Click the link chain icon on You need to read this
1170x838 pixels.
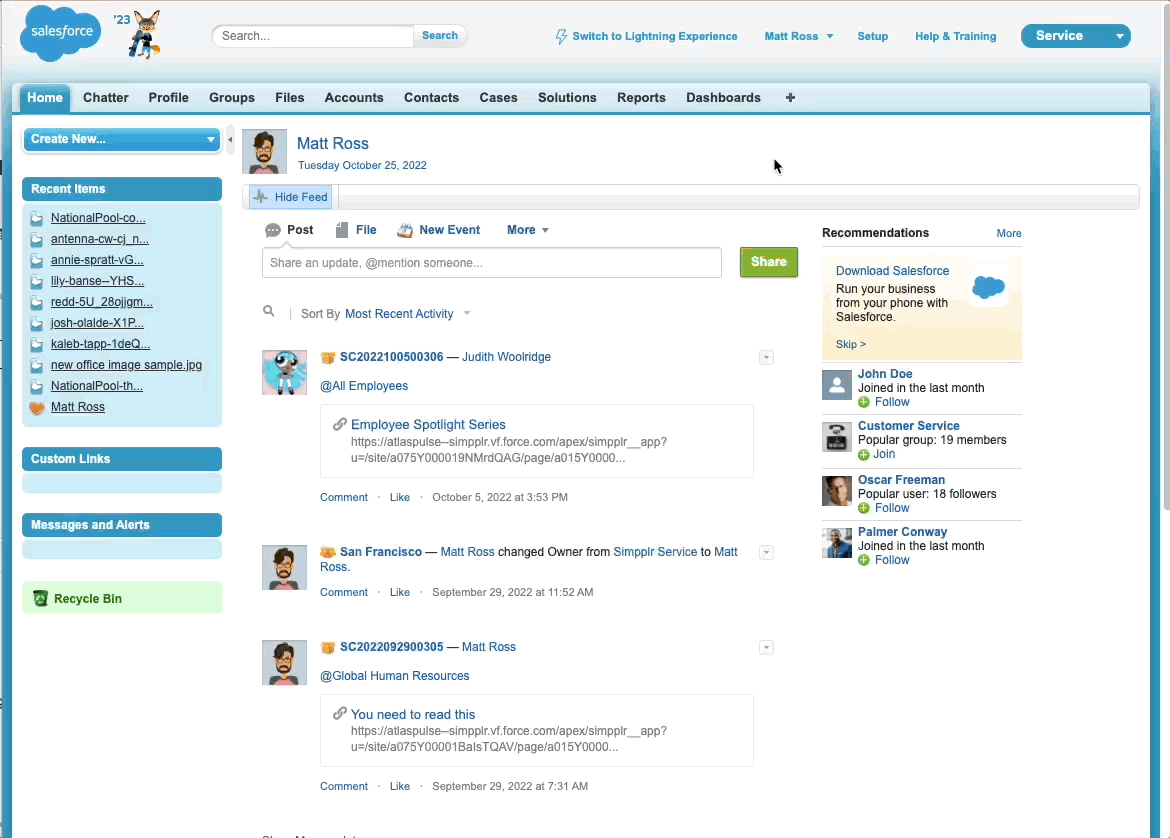[340, 713]
